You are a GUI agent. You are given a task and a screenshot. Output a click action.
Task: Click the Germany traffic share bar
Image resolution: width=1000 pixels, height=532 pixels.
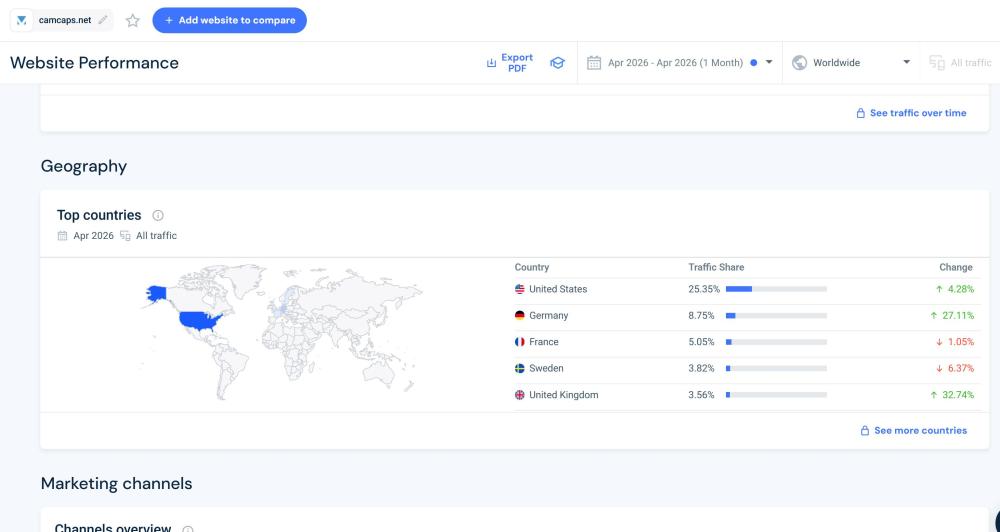point(776,316)
